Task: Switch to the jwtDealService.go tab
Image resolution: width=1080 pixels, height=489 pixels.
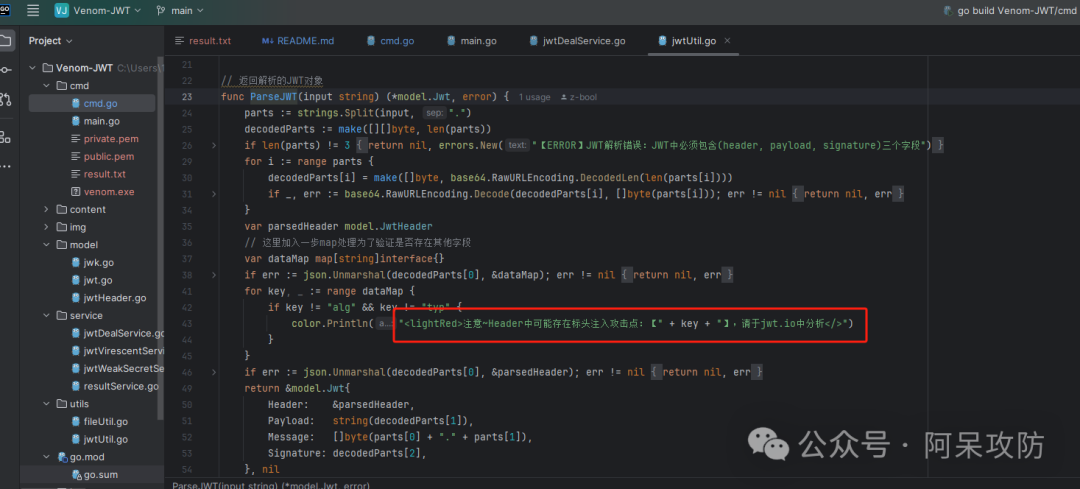Action: pos(577,41)
